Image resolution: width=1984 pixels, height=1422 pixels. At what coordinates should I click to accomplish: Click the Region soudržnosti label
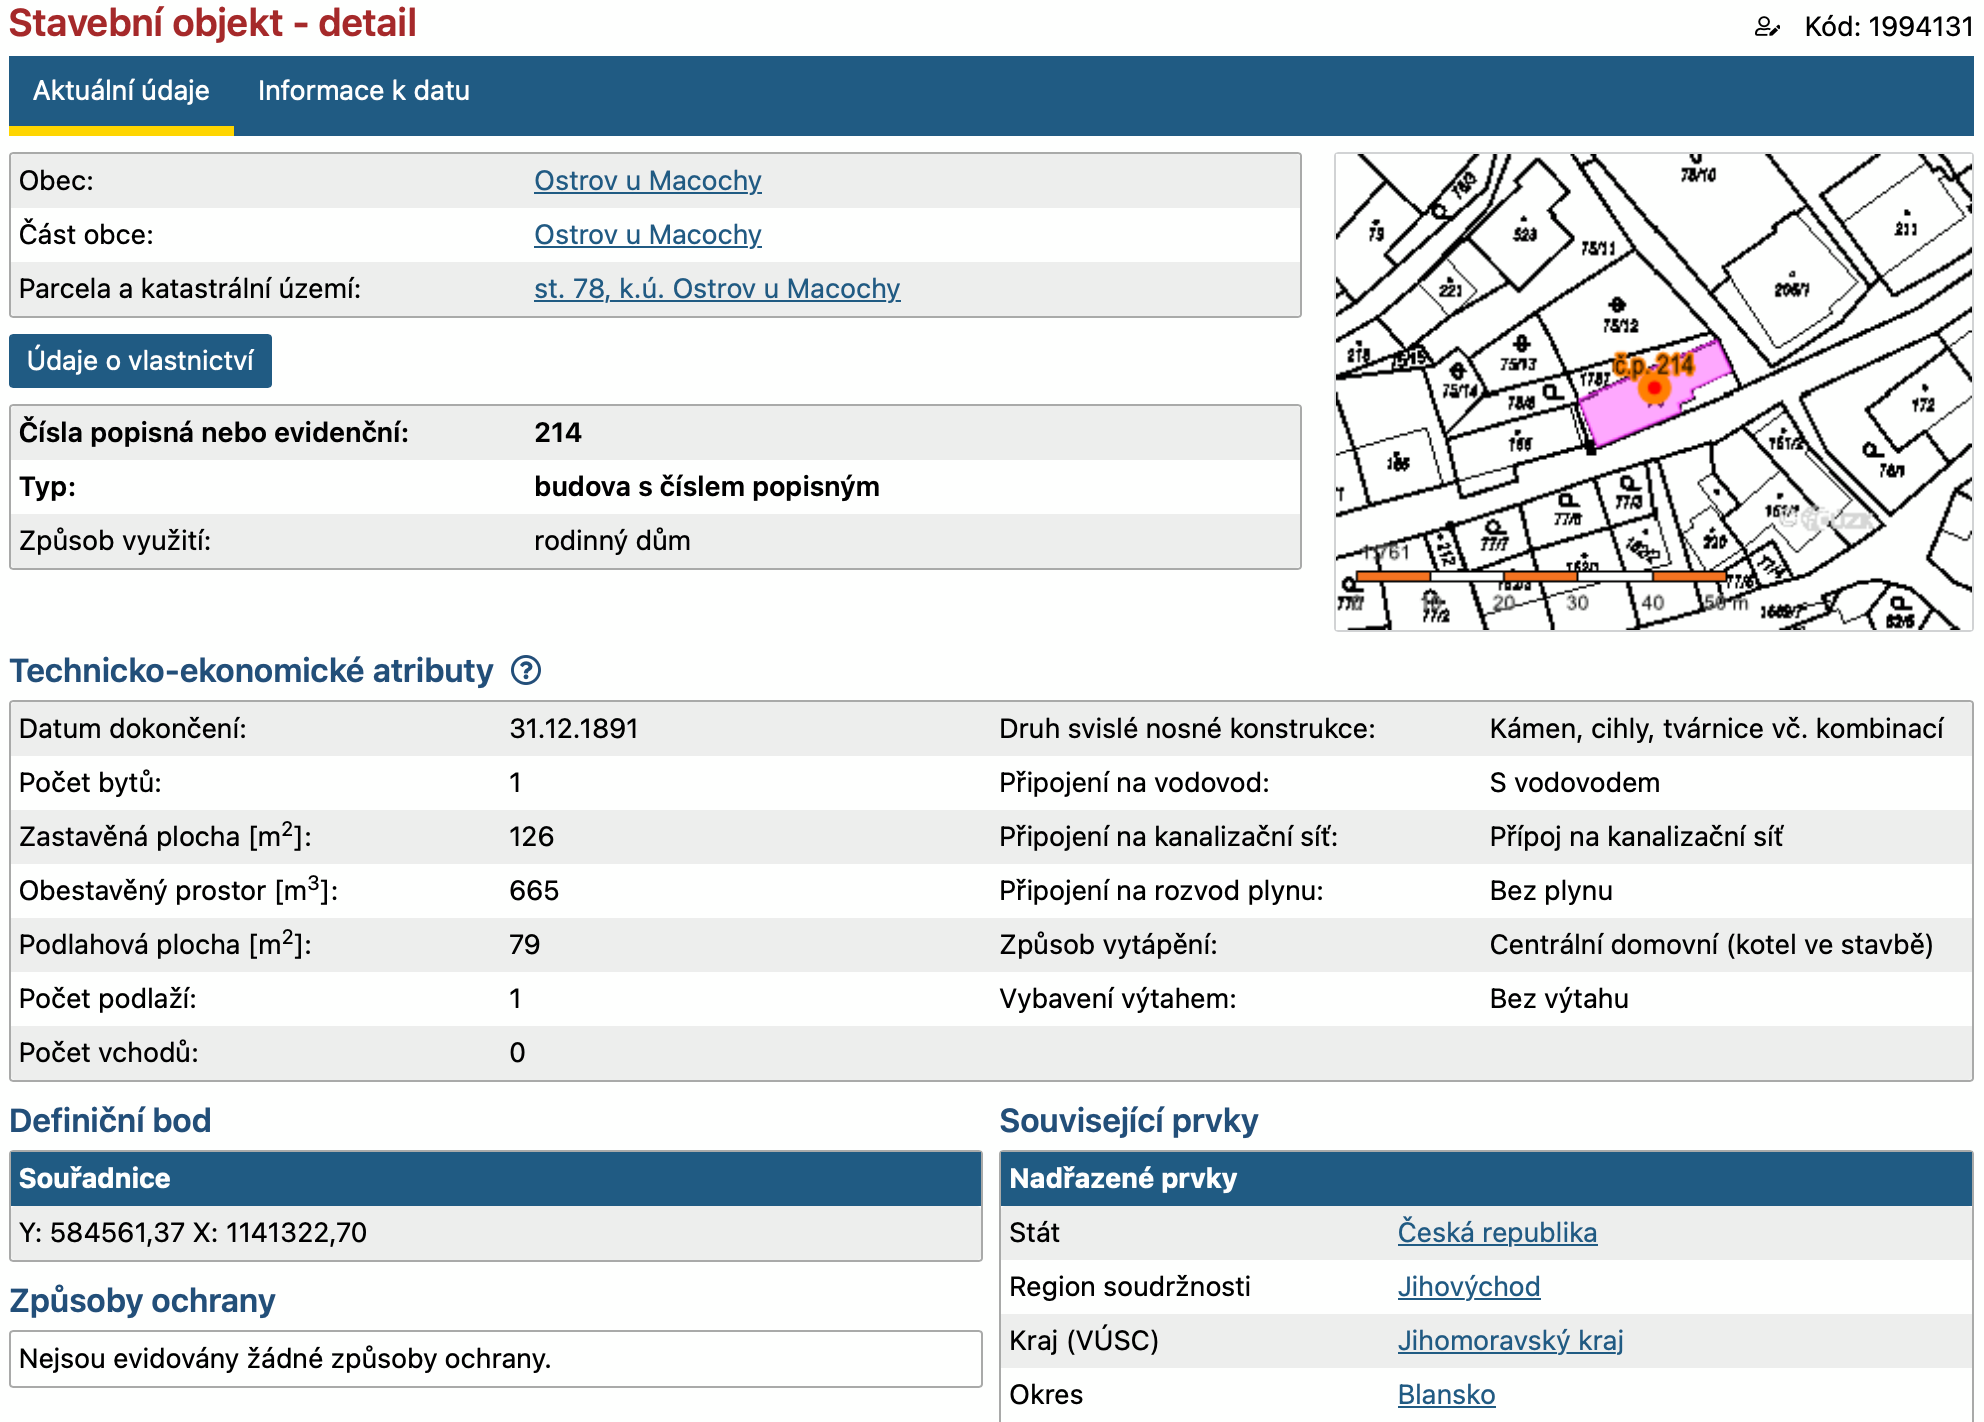coord(1130,1287)
